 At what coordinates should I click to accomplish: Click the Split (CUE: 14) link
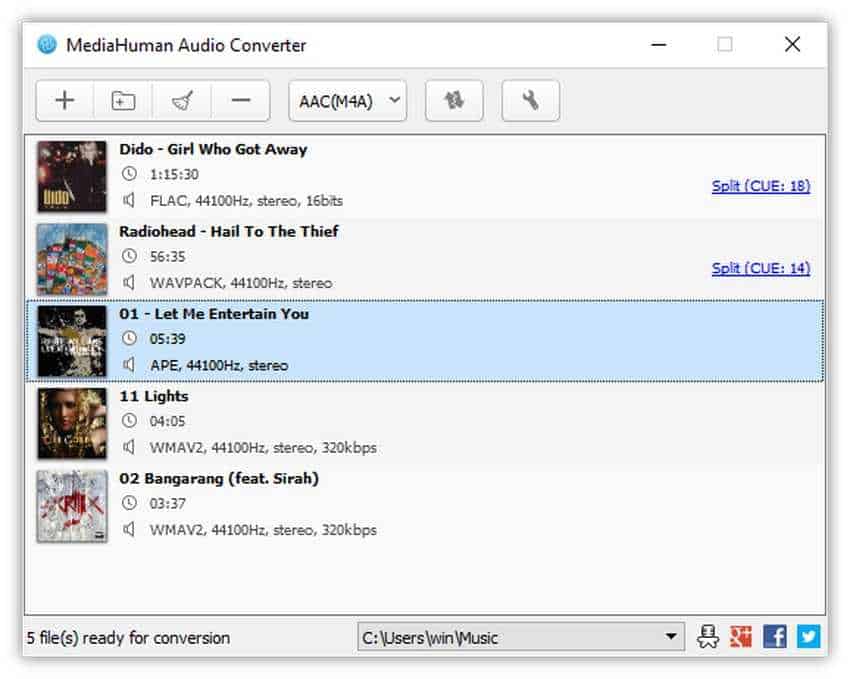pyautogui.click(x=761, y=268)
